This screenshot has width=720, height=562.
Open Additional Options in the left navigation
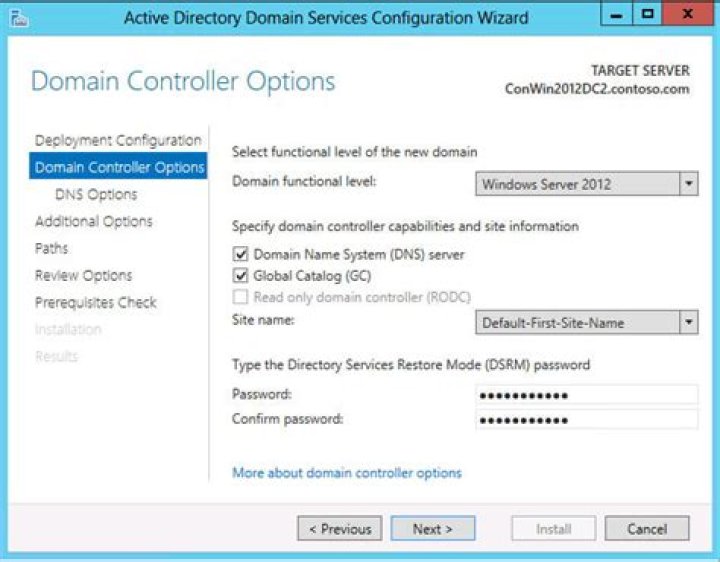click(94, 221)
